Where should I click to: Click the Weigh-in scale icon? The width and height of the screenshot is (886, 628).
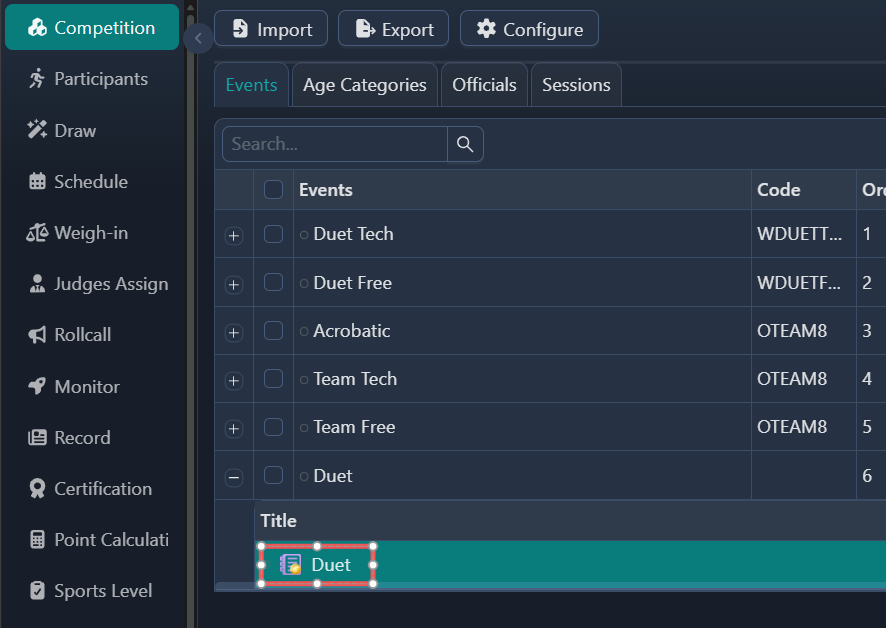point(37,232)
